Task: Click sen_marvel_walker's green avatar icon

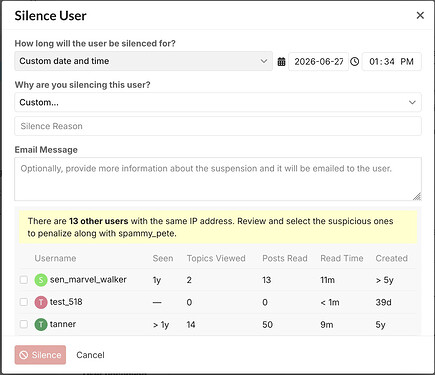Action: click(x=41, y=280)
